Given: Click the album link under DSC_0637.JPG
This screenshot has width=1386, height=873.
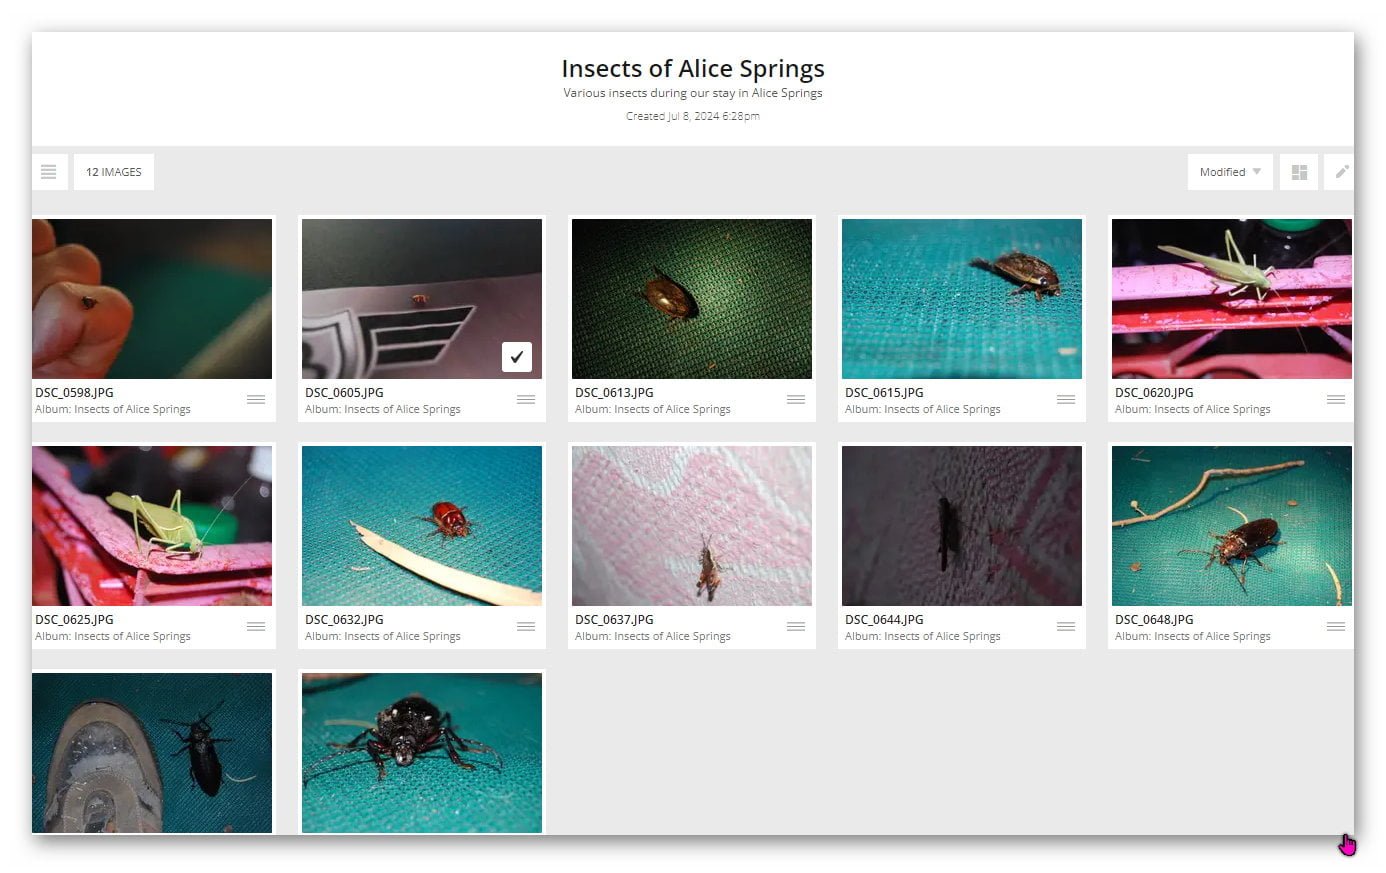Looking at the screenshot, I should 652,636.
